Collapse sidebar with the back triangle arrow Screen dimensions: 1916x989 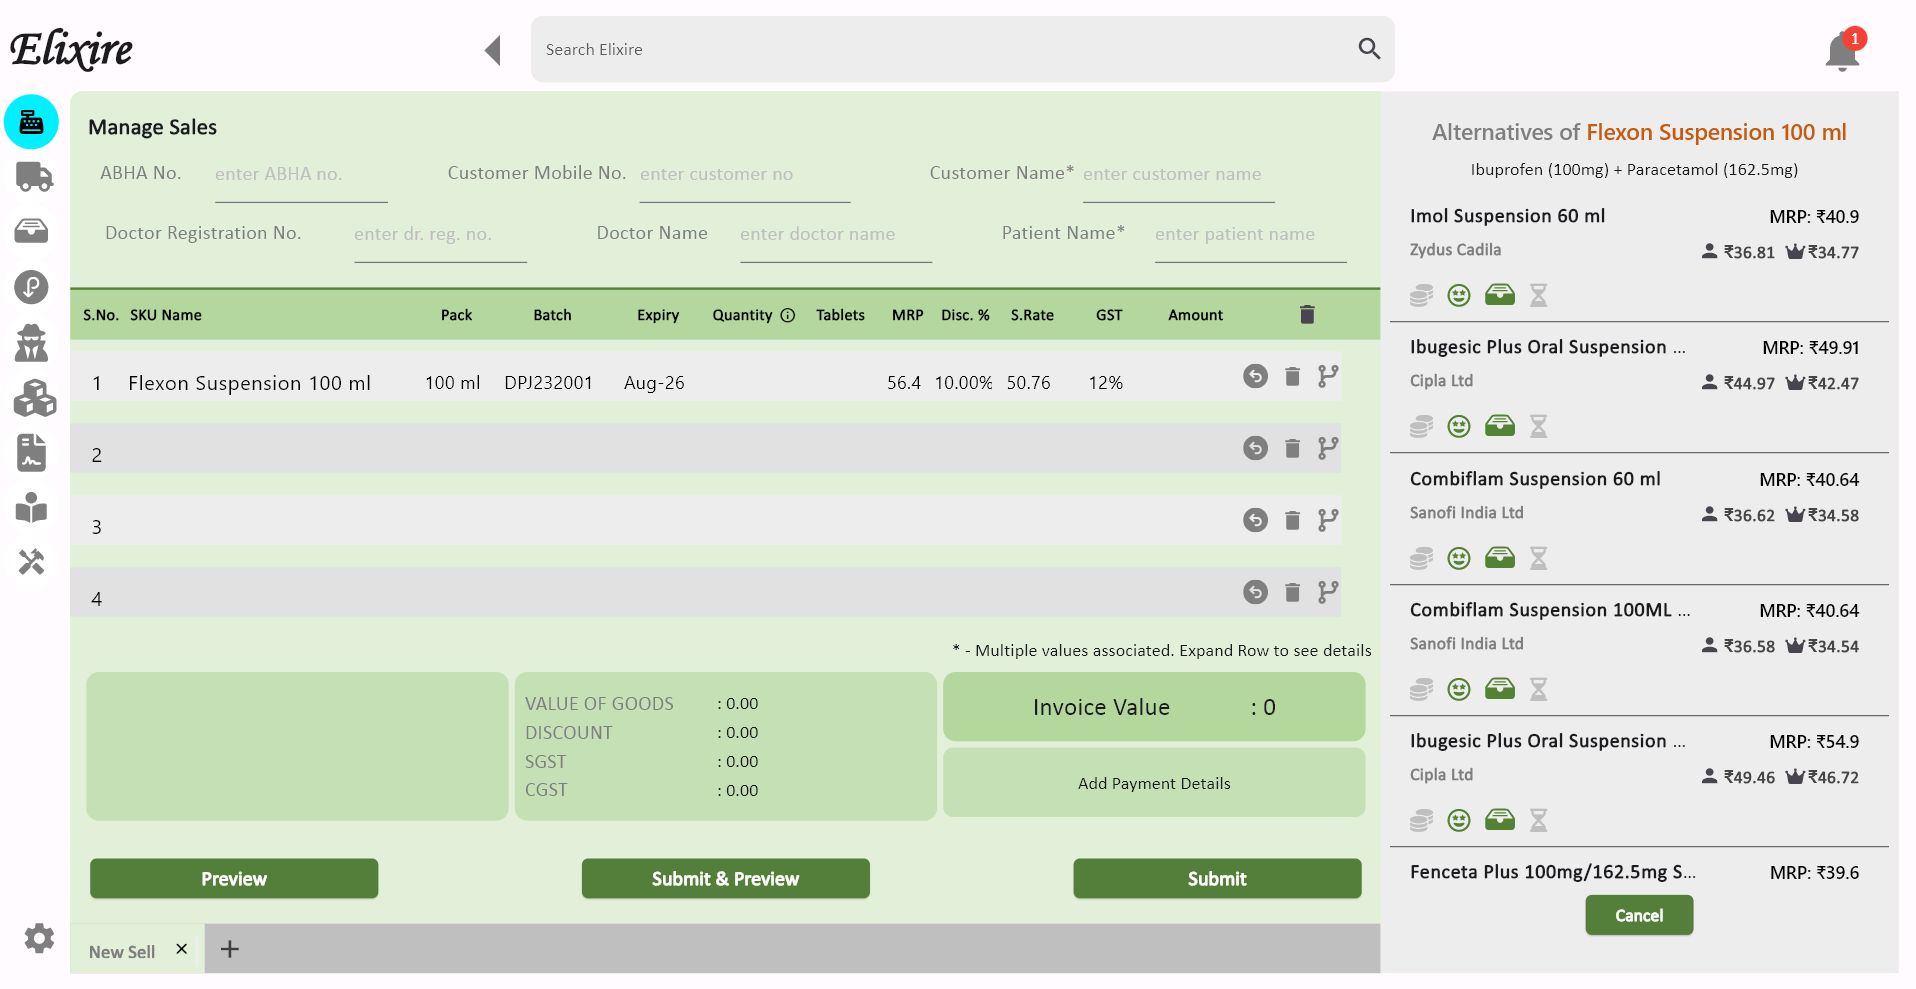pos(492,50)
